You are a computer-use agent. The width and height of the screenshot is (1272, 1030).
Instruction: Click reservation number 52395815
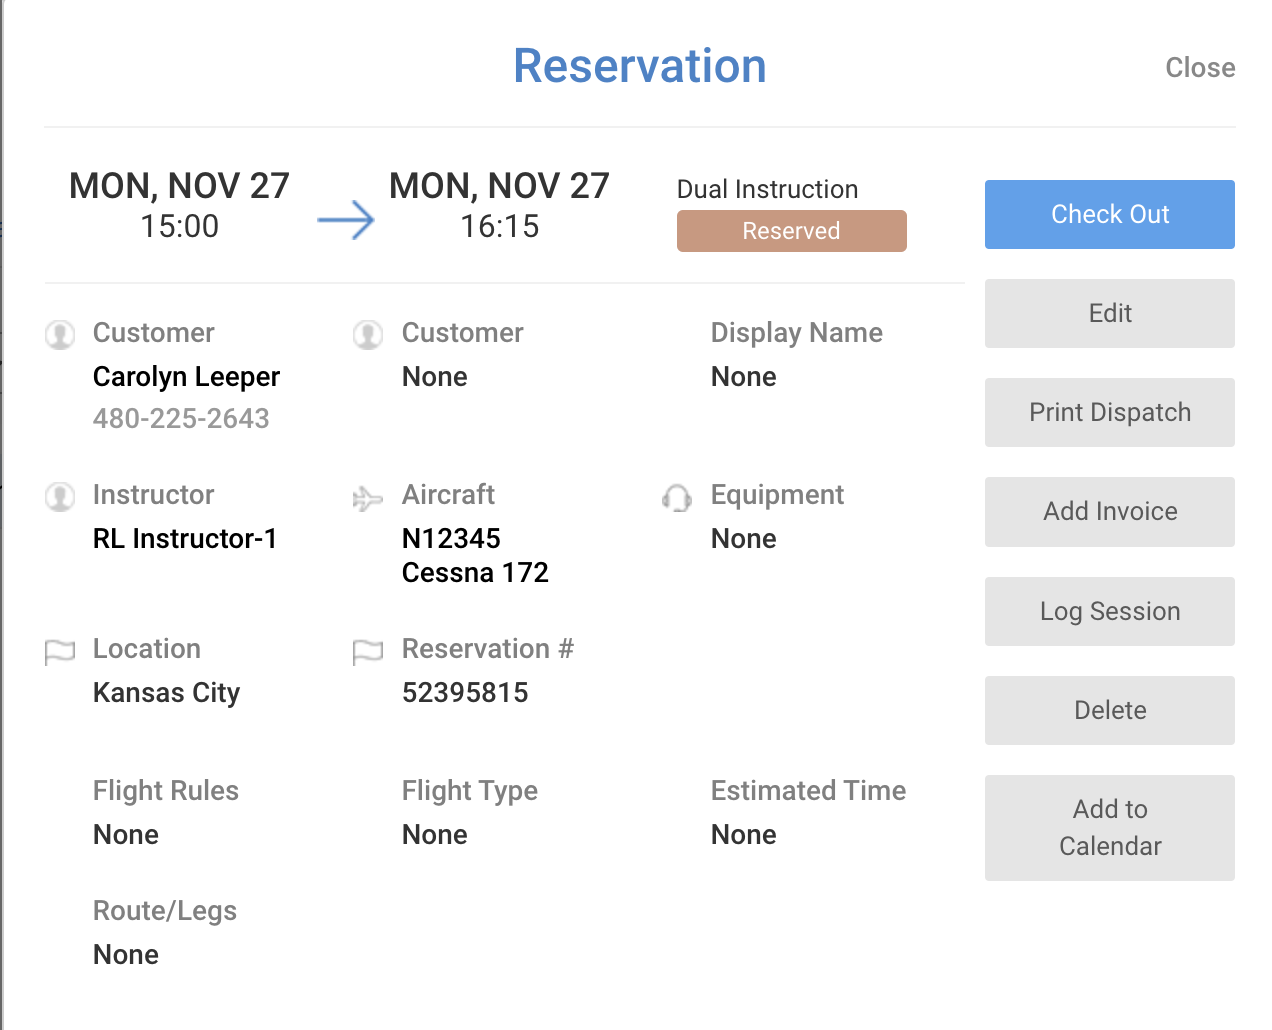[465, 693]
